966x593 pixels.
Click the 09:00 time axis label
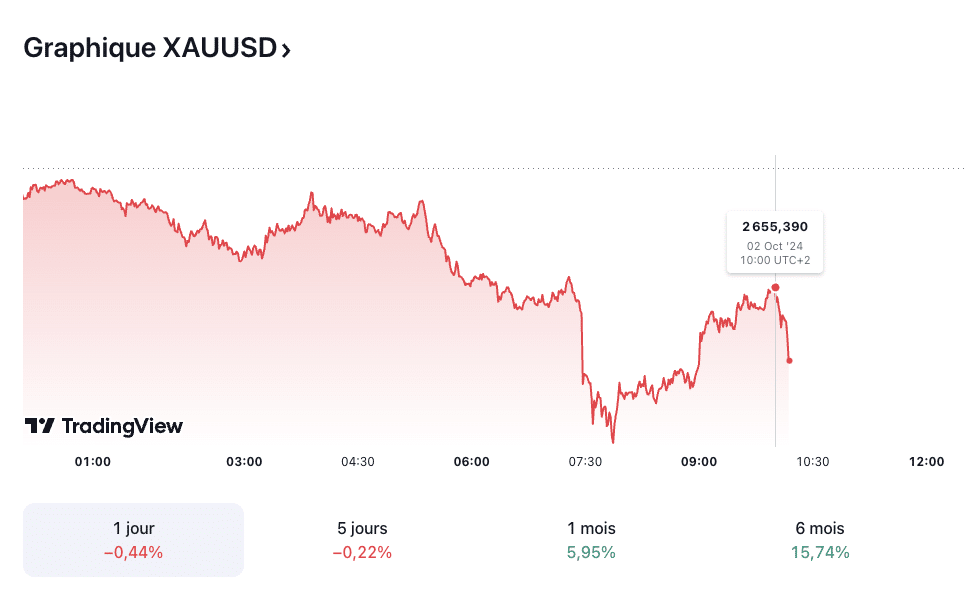click(699, 461)
